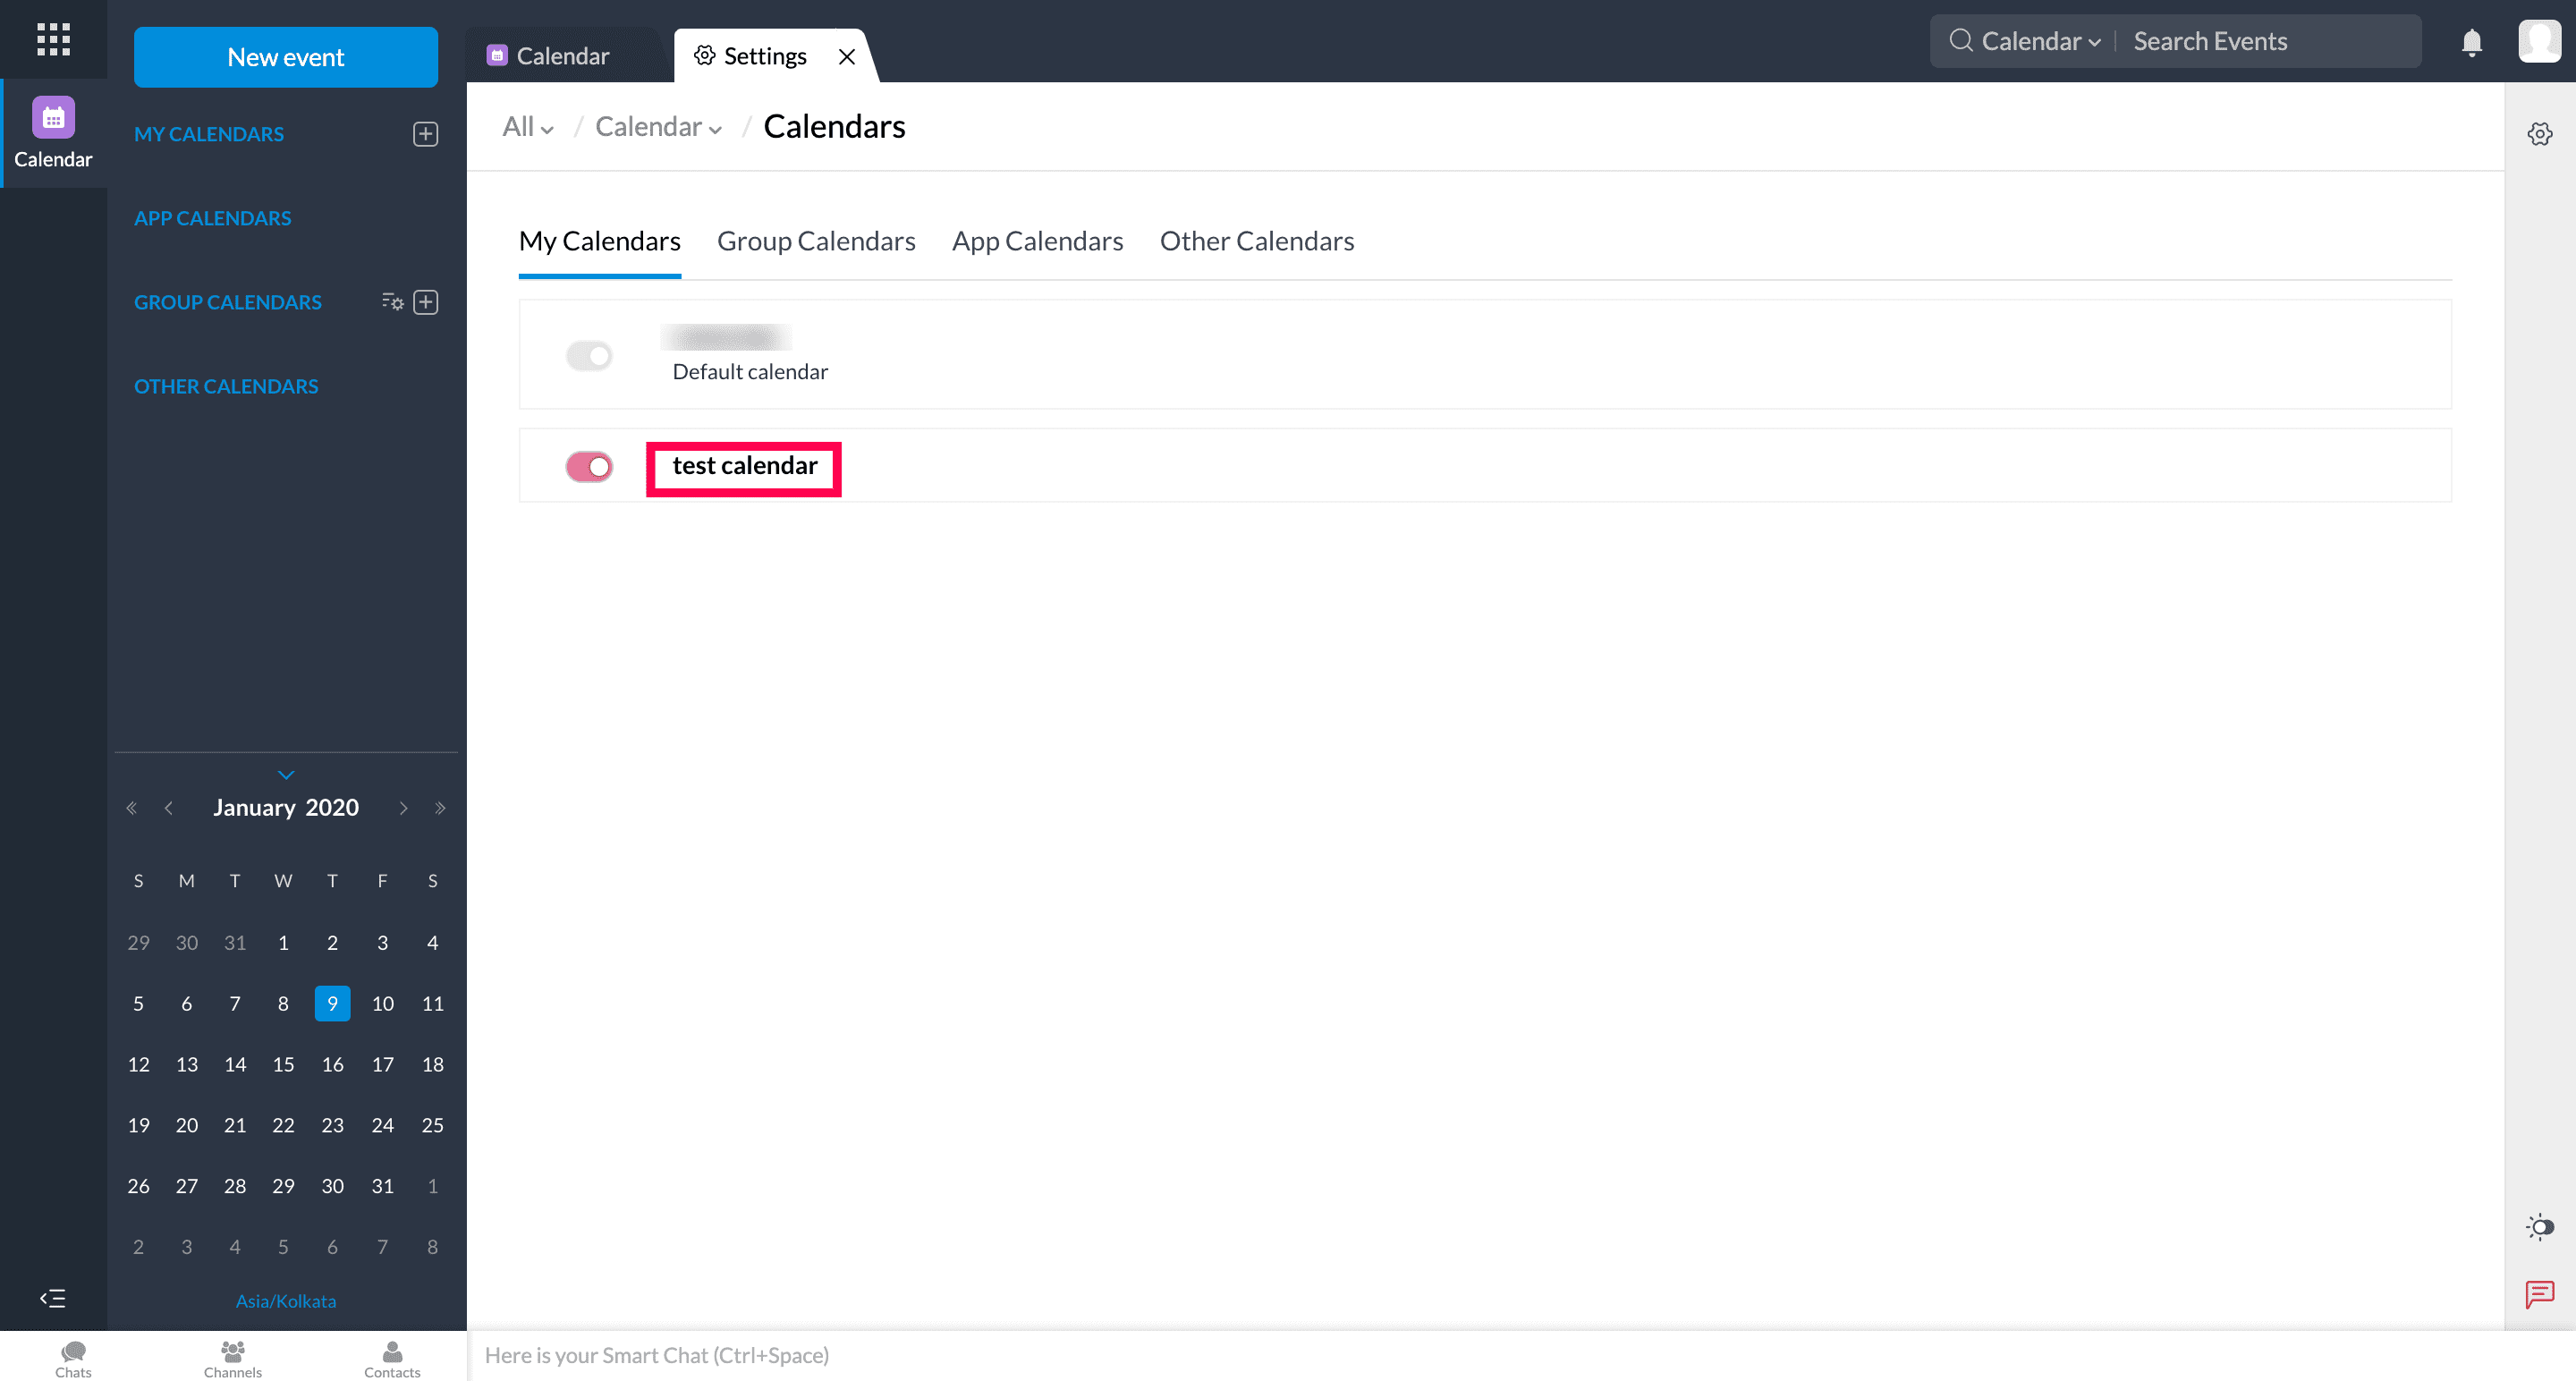Select January 25 in mini calendar
2576x1381 pixels.
click(x=432, y=1125)
